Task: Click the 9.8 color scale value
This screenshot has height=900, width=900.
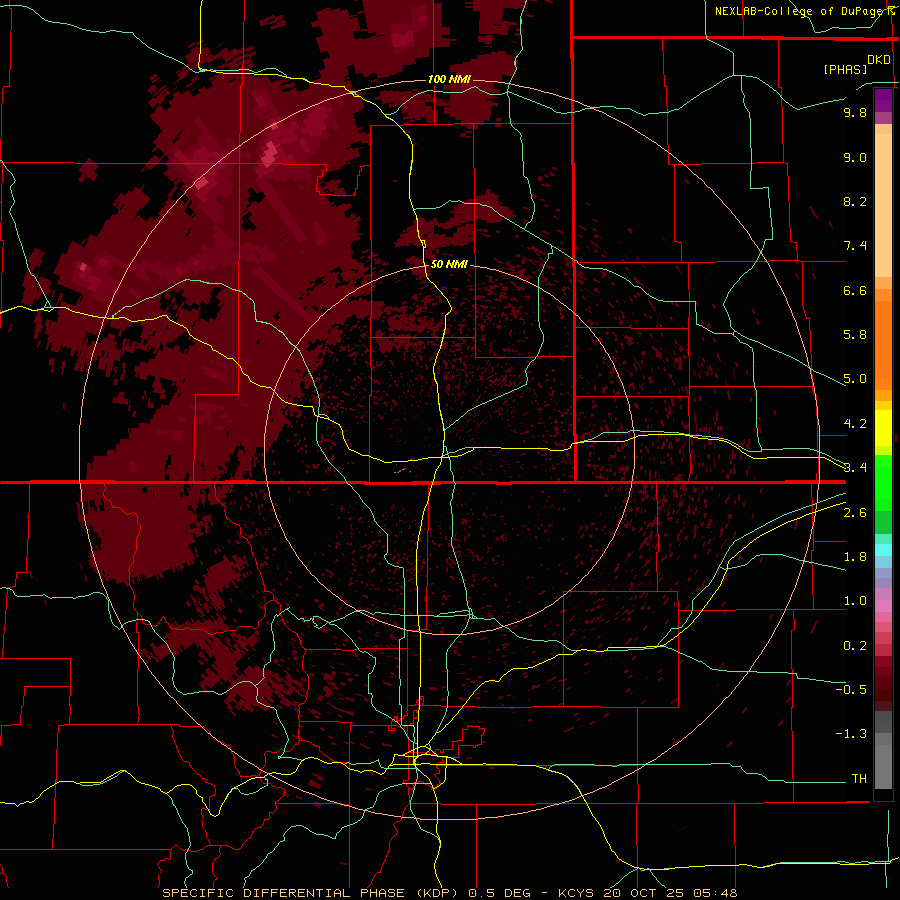Action: click(855, 112)
